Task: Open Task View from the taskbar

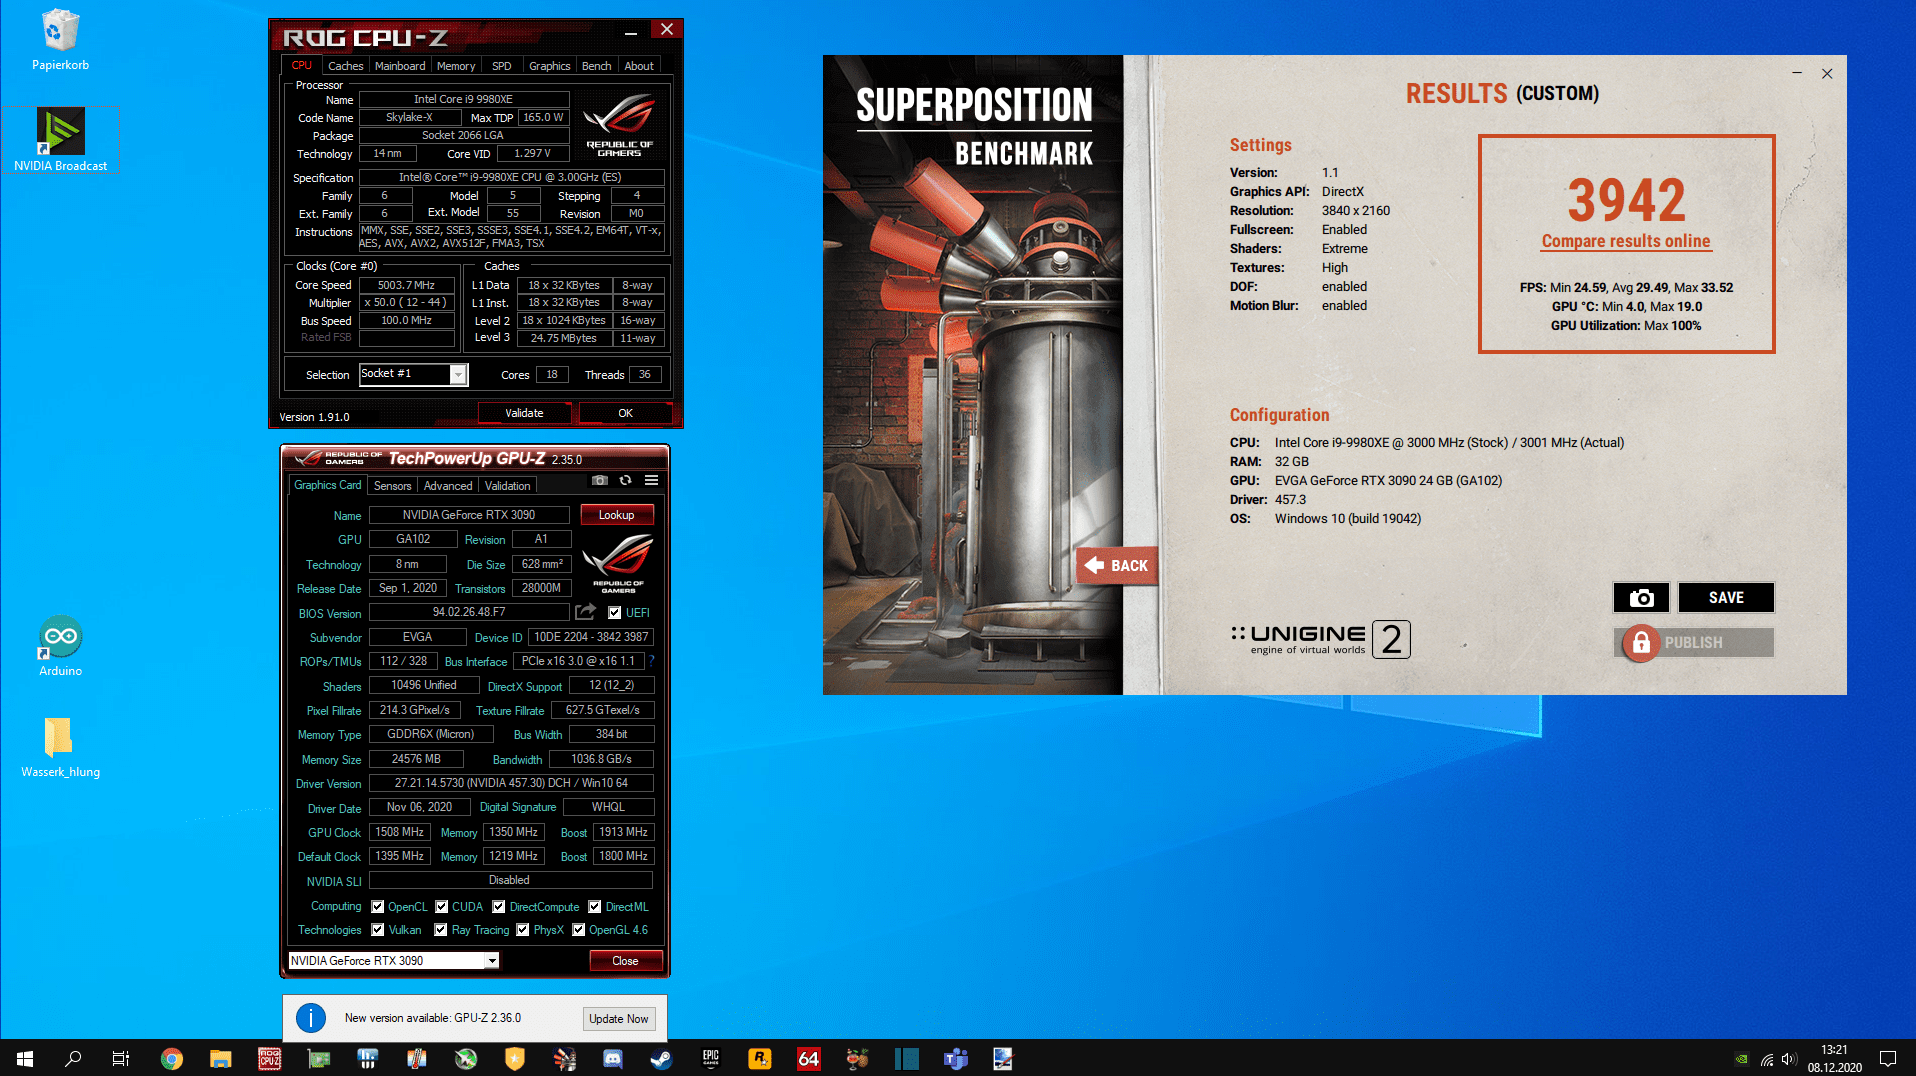Action: click(x=121, y=1058)
